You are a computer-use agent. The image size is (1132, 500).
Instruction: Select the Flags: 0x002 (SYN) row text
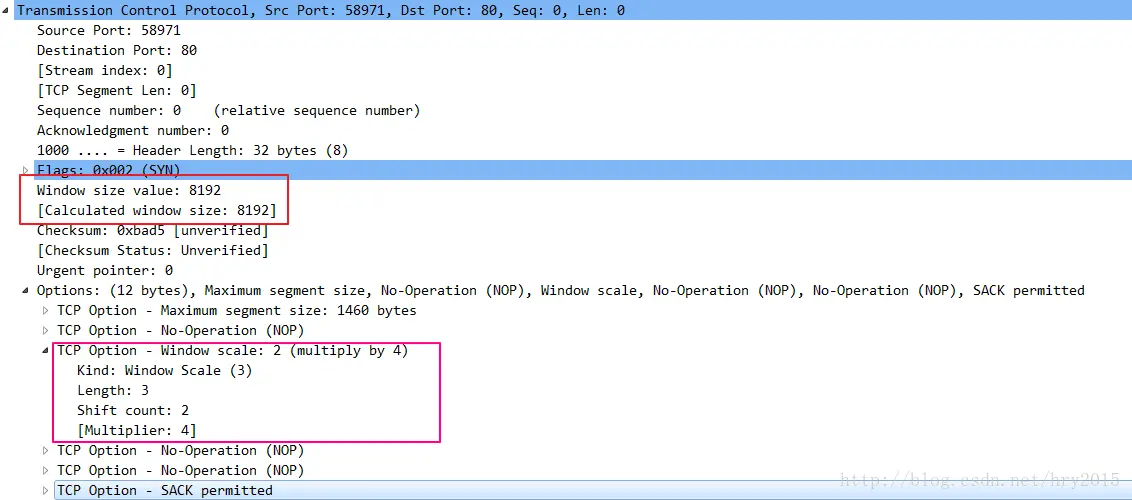108,170
